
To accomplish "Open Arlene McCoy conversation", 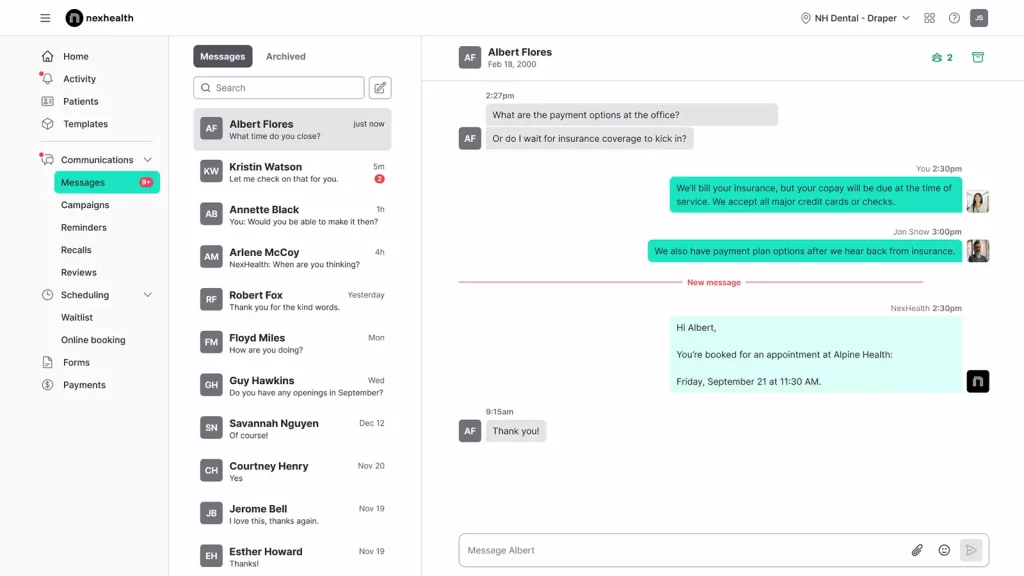I will pos(292,257).
